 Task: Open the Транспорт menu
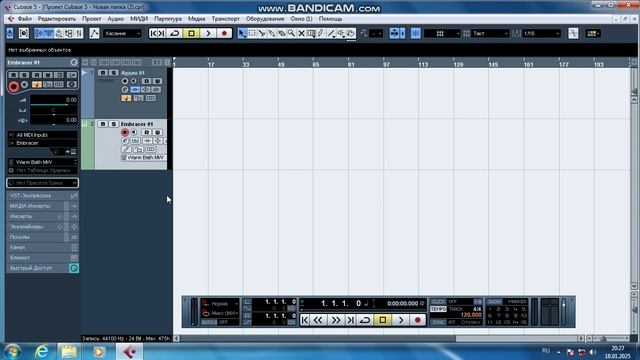tap(226, 19)
